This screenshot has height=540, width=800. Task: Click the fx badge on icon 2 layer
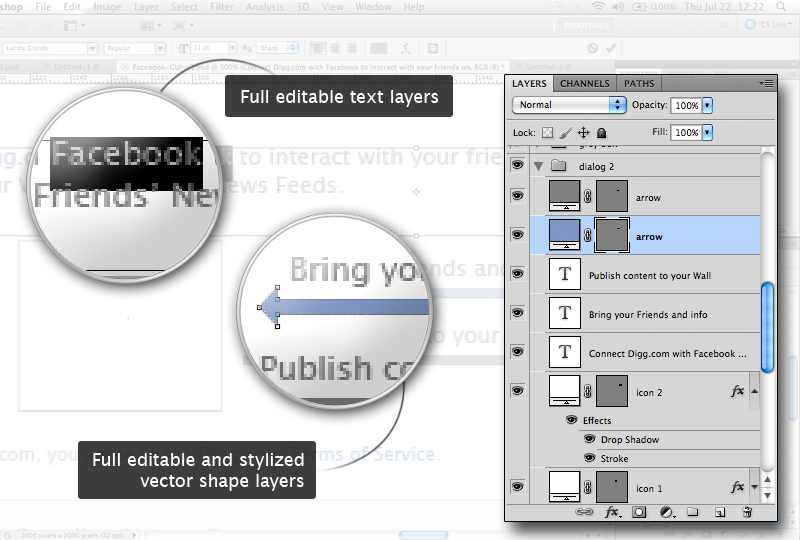pos(737,391)
